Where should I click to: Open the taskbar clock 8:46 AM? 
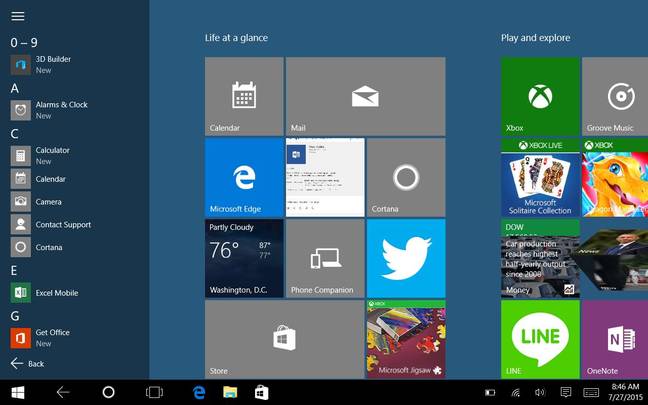coord(625,392)
